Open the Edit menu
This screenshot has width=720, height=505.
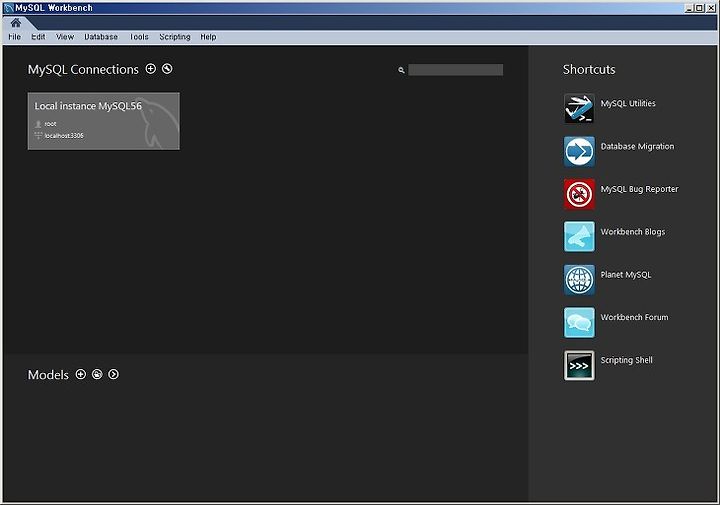[38, 37]
